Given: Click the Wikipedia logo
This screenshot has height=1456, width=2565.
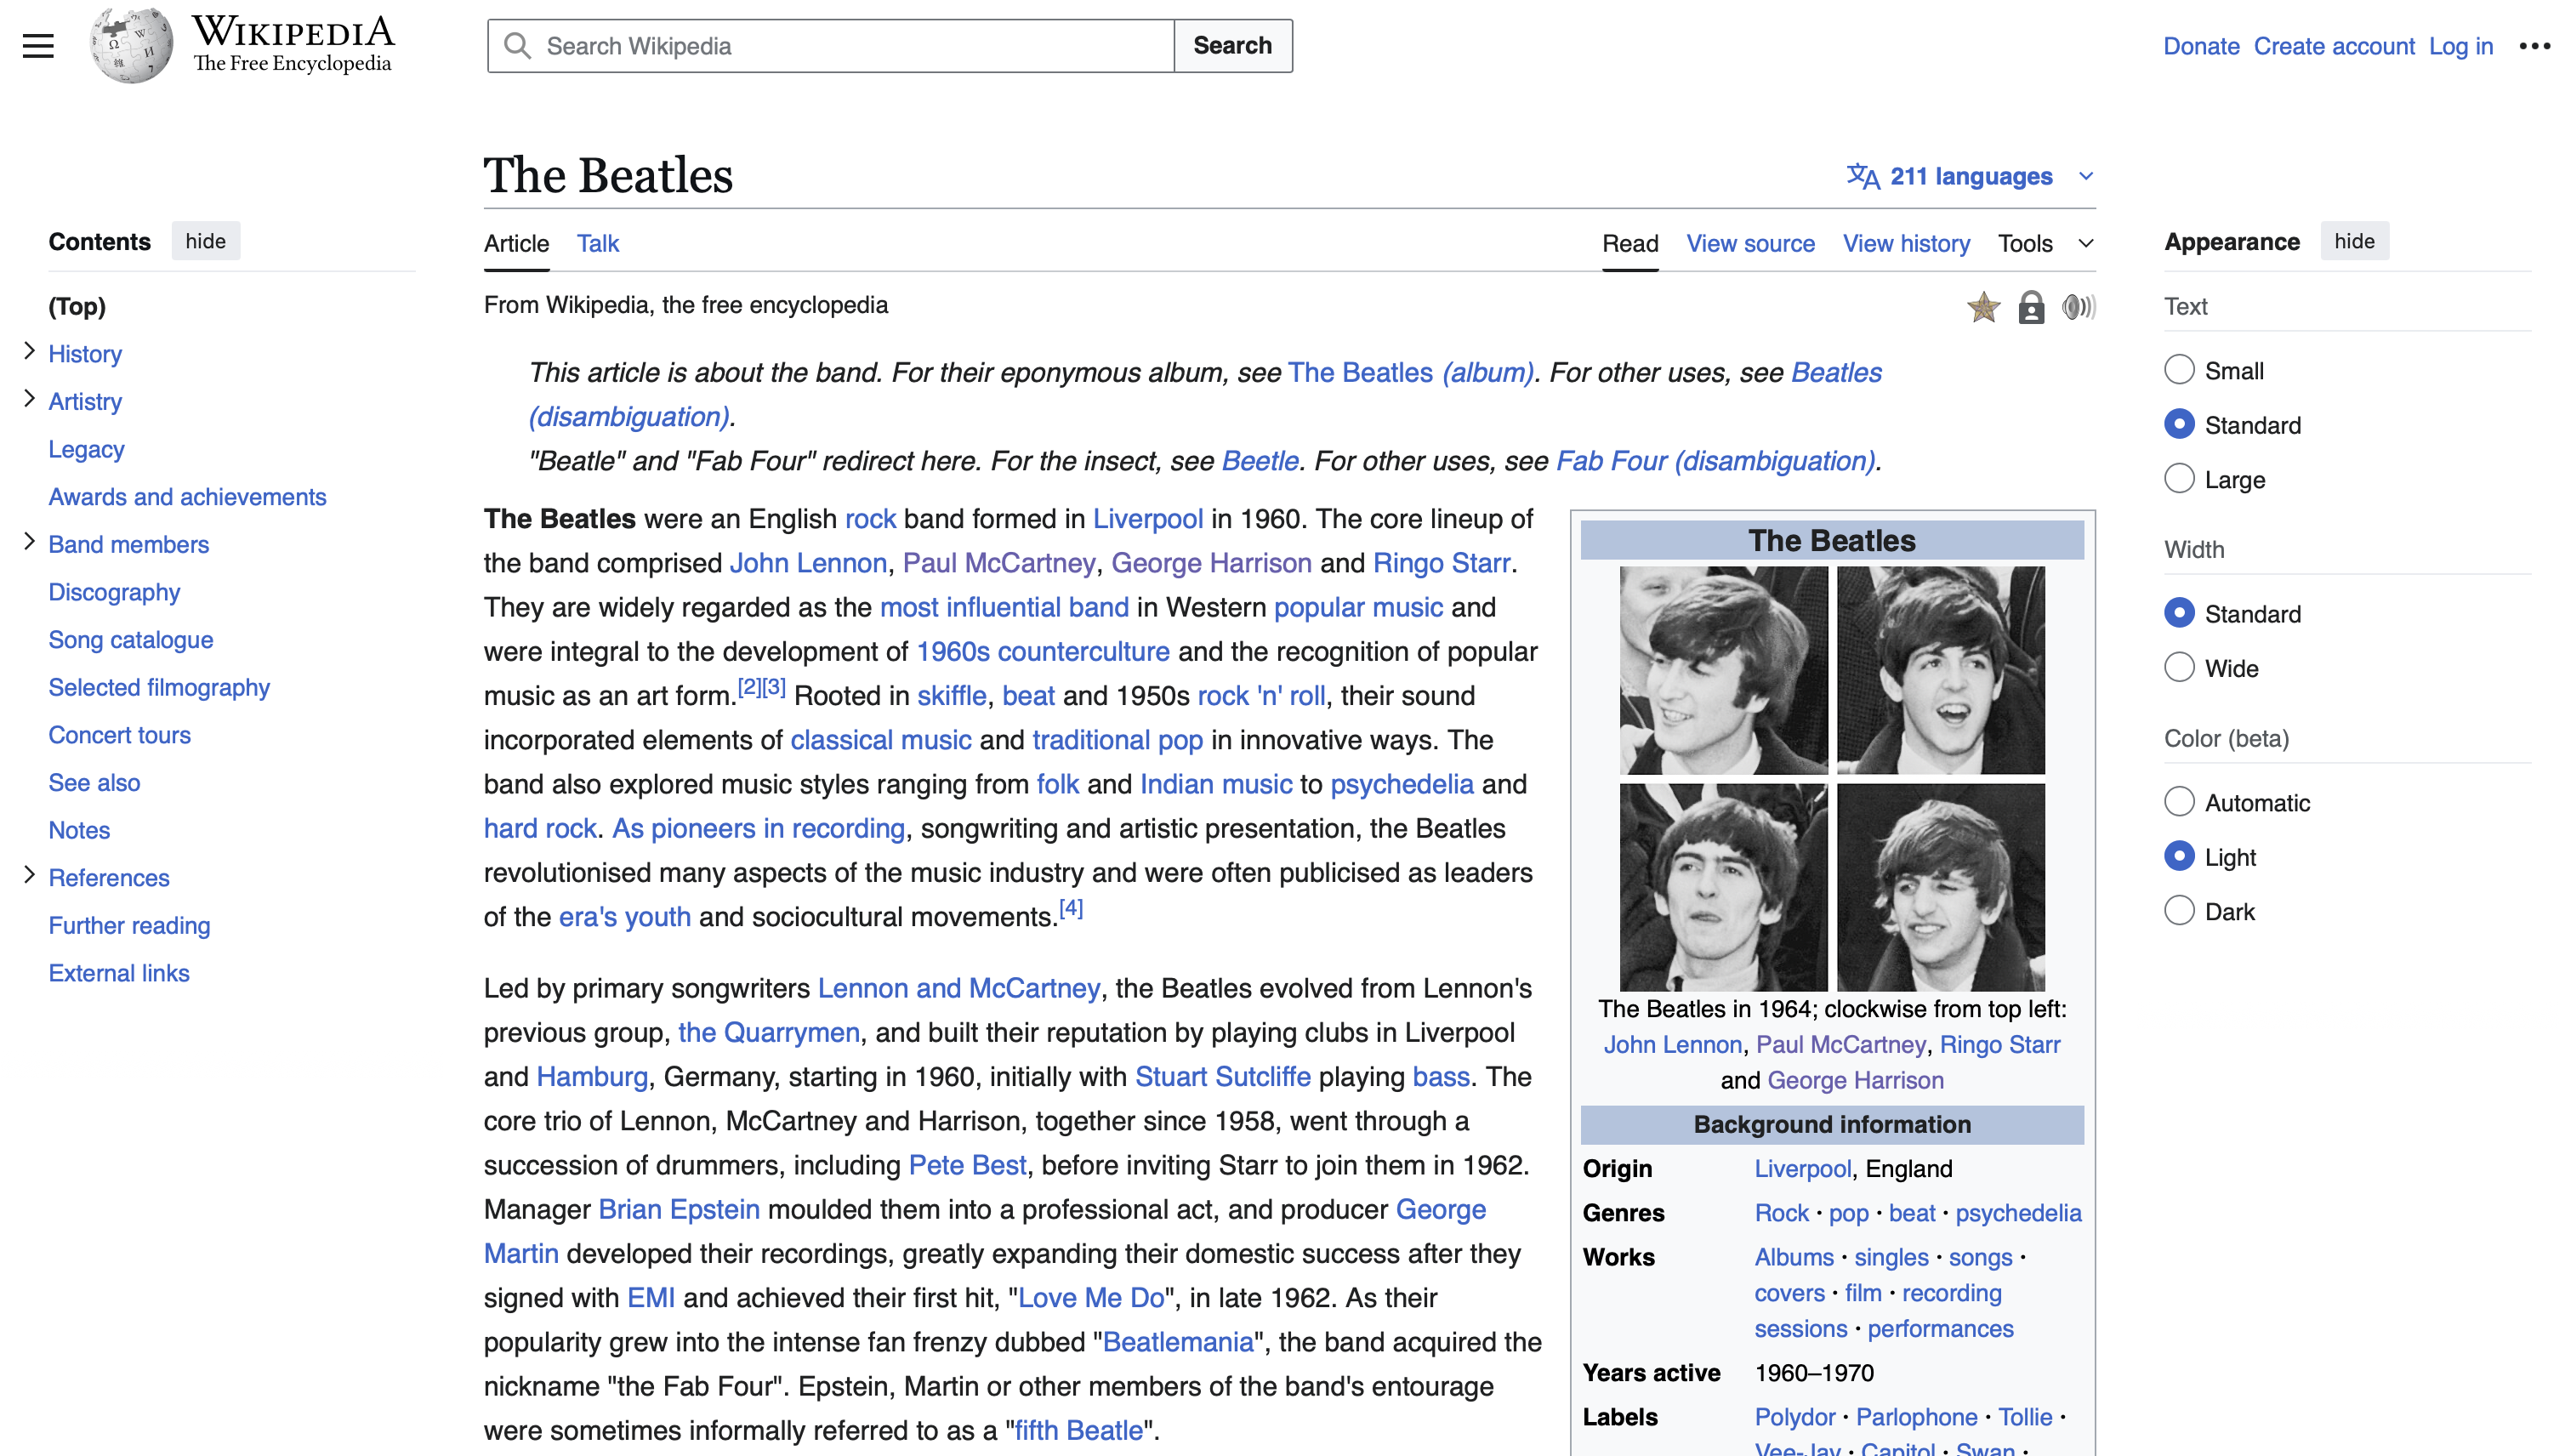Looking at the screenshot, I should coord(130,45).
